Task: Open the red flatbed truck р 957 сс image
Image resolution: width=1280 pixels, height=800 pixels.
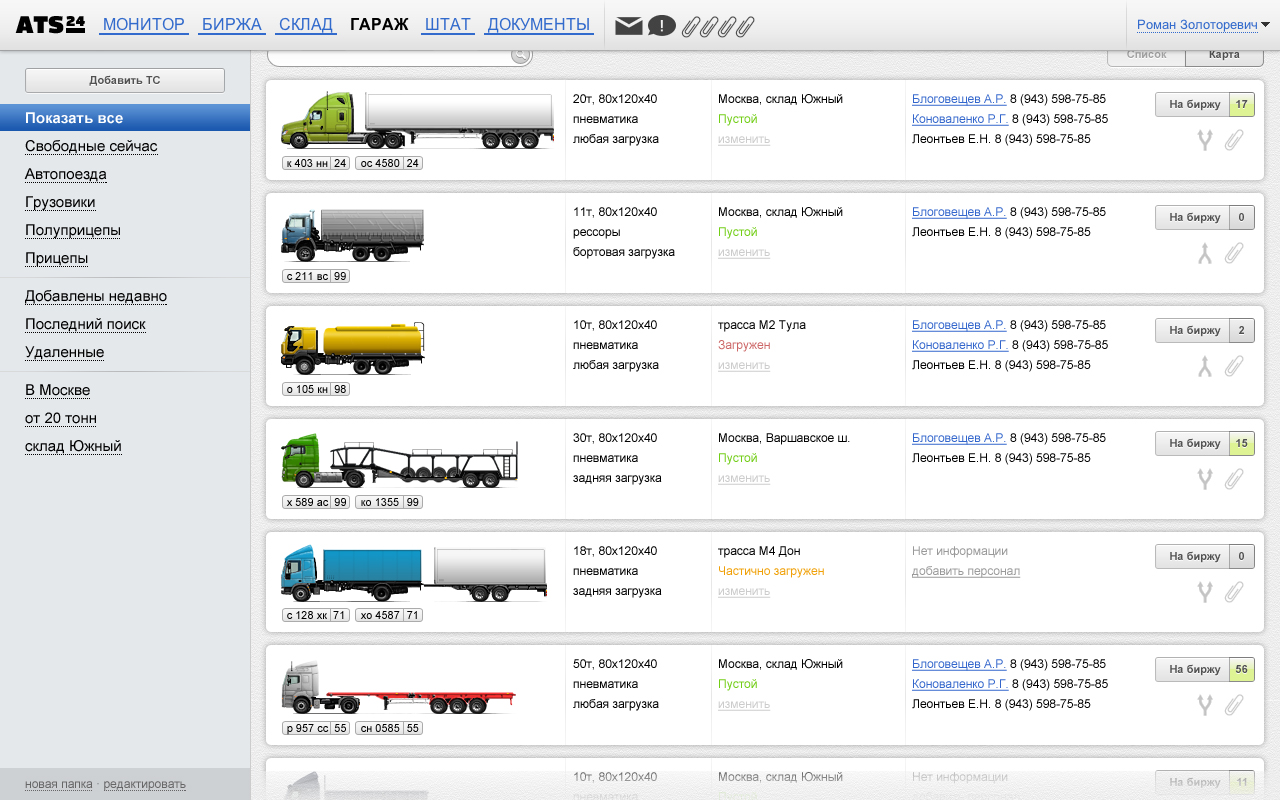Action: [398, 689]
